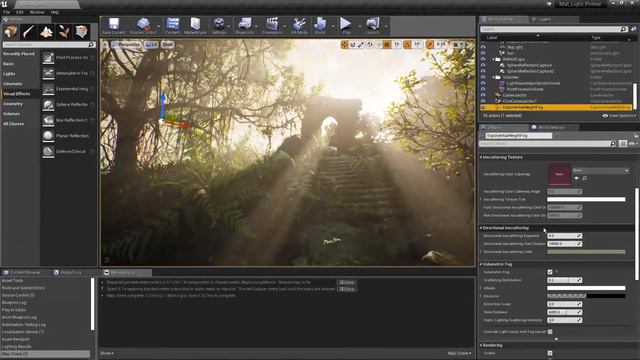Select Geometry category in Modes panel

click(13, 104)
